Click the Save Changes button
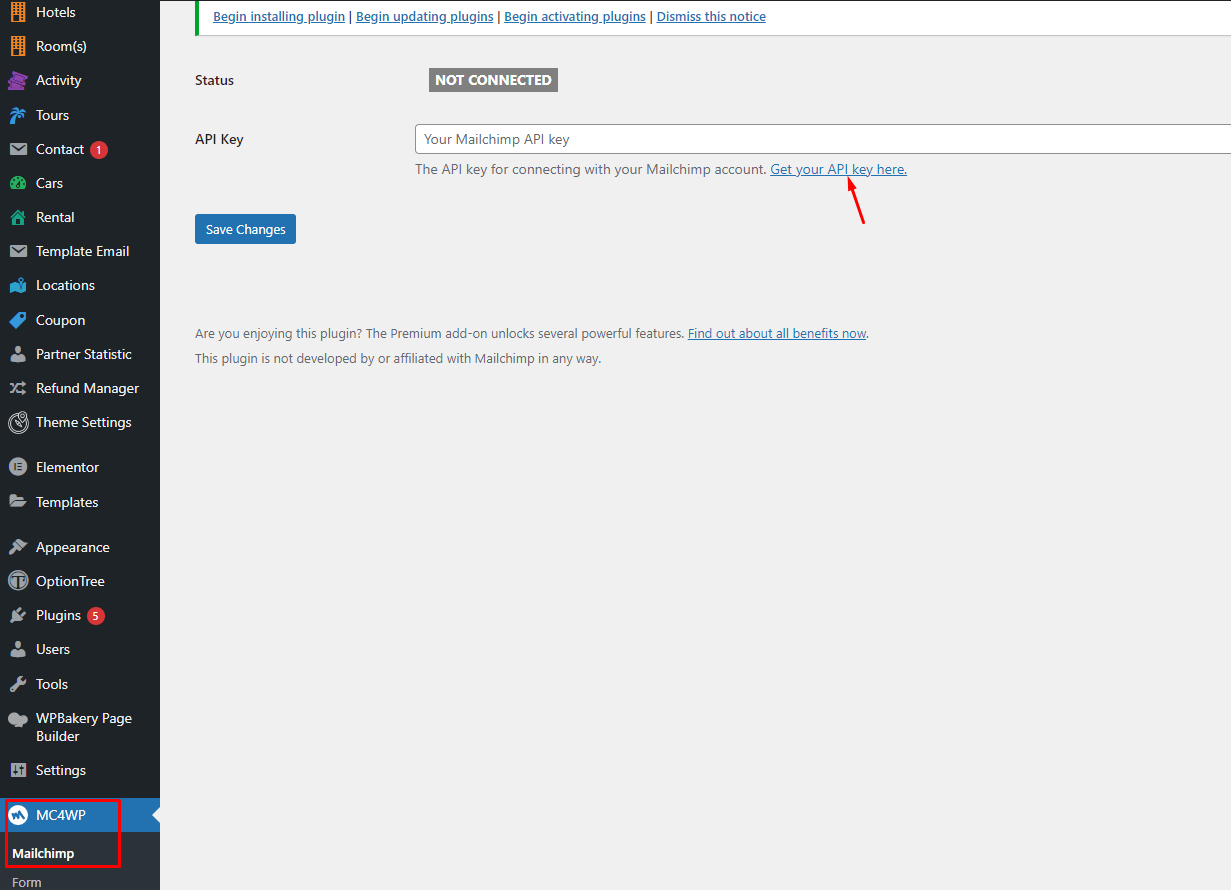Screen dimensions: 1231x890 coord(245,229)
